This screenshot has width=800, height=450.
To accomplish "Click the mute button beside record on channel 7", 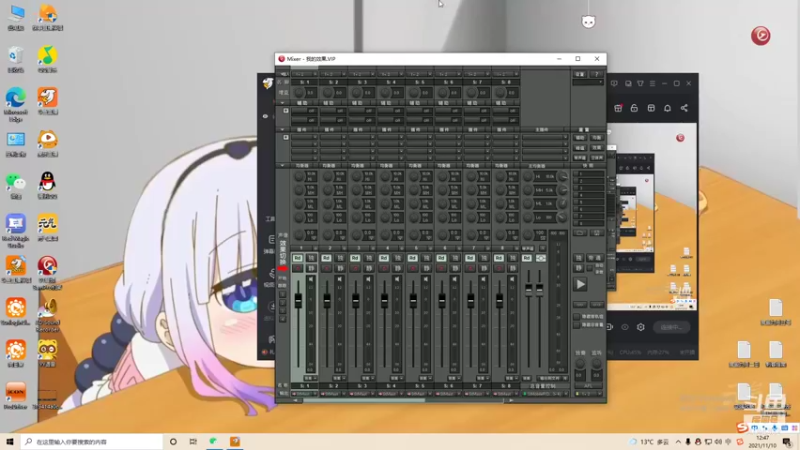I will click(x=484, y=268).
